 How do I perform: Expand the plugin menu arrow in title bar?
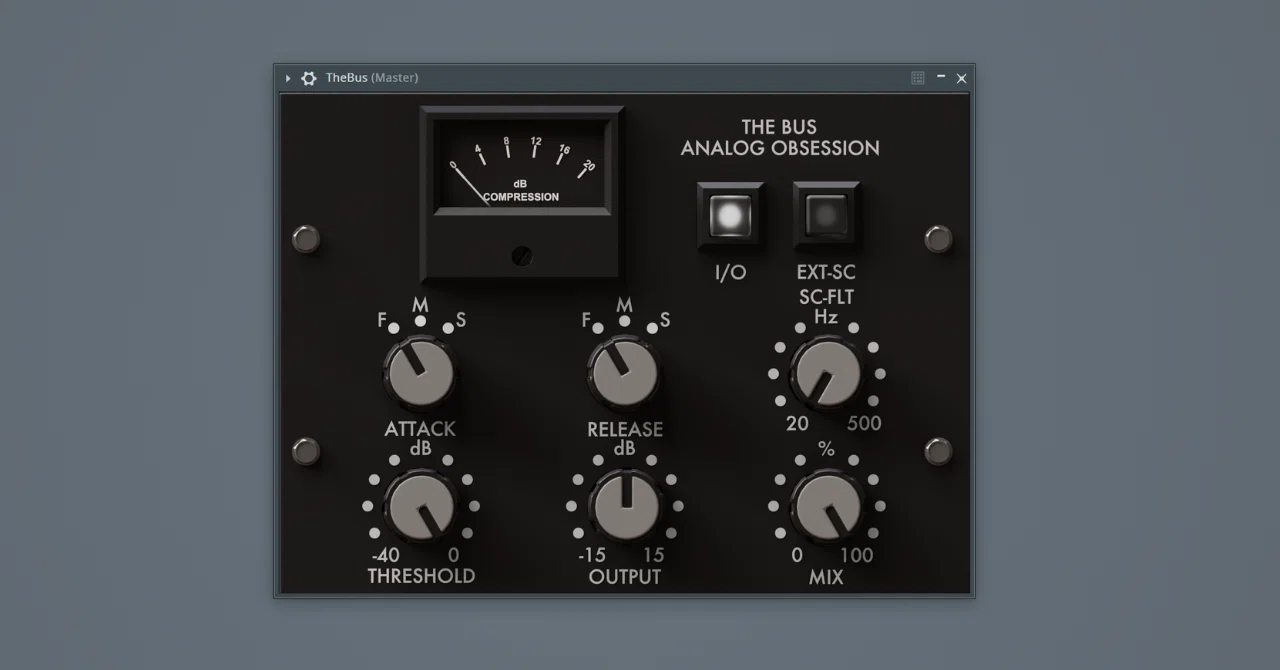click(x=288, y=78)
